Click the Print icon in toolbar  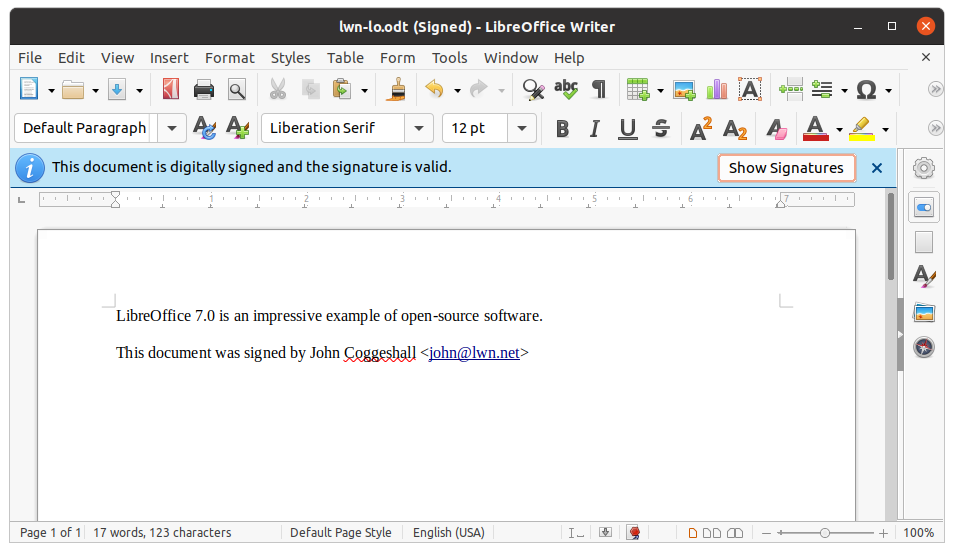click(204, 90)
